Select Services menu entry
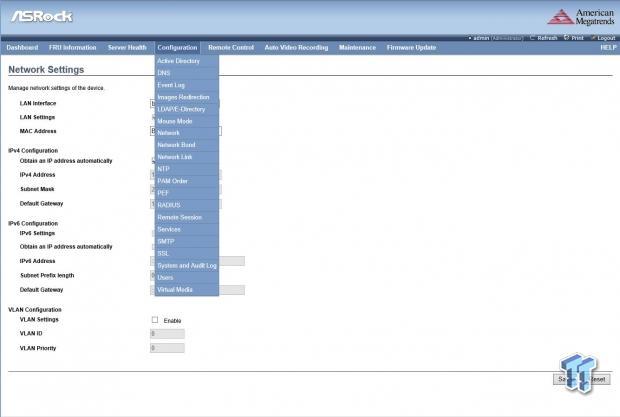 point(187,230)
